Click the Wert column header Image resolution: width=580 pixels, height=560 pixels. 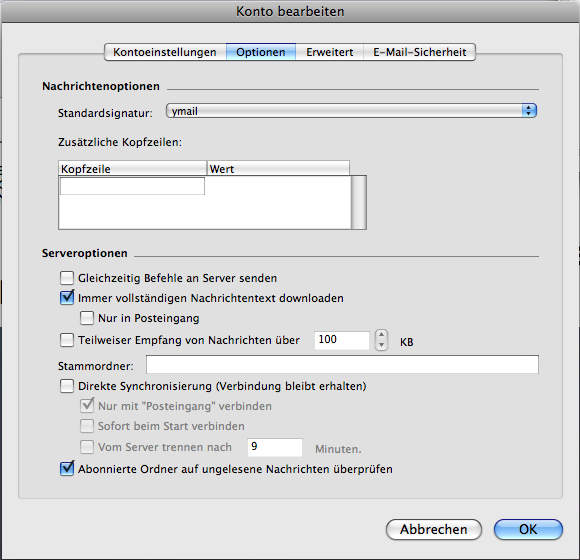coord(278,168)
